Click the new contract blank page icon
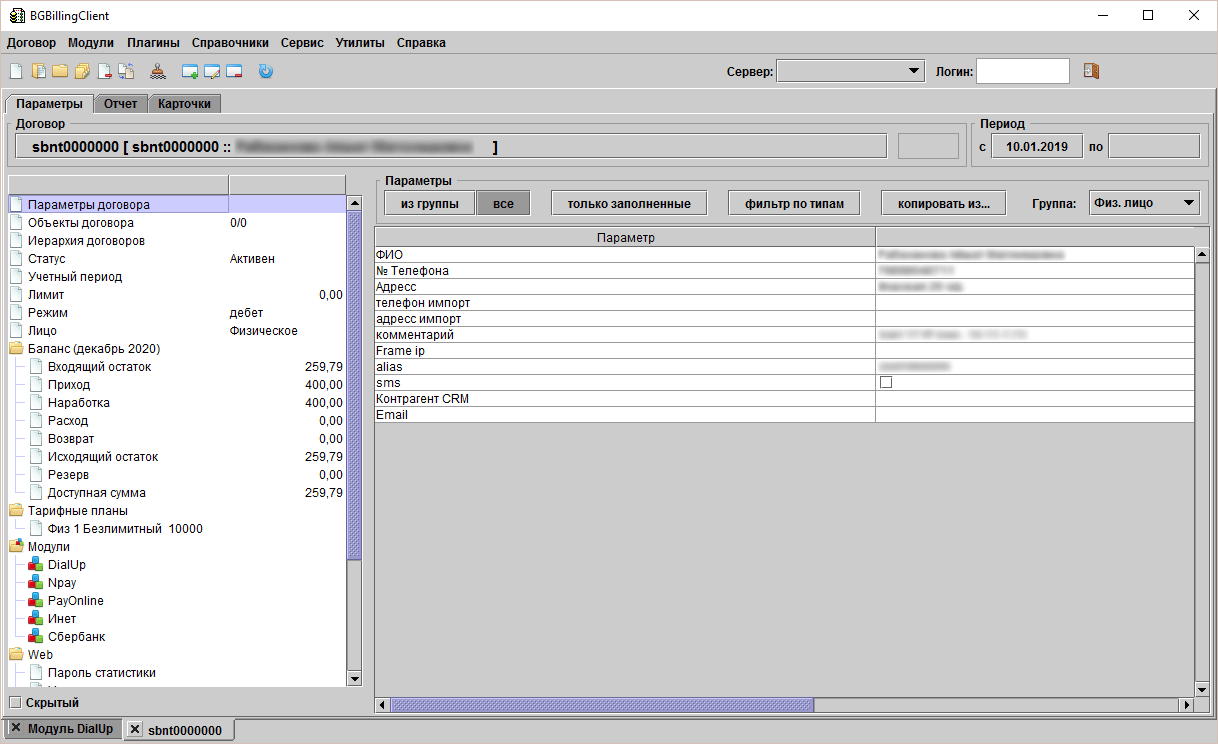This screenshot has width=1218, height=744. click(15, 71)
